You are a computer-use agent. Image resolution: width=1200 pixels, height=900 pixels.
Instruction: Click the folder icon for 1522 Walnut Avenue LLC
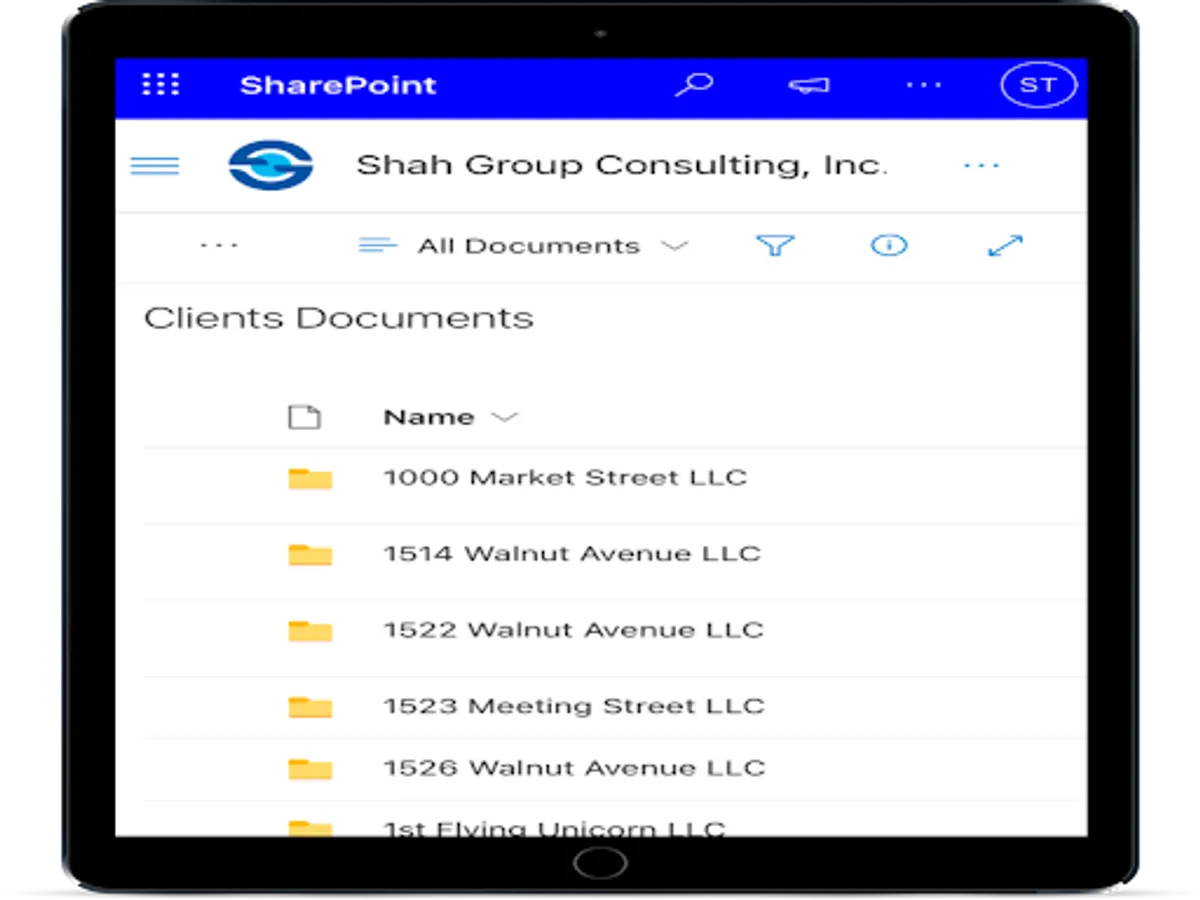310,630
